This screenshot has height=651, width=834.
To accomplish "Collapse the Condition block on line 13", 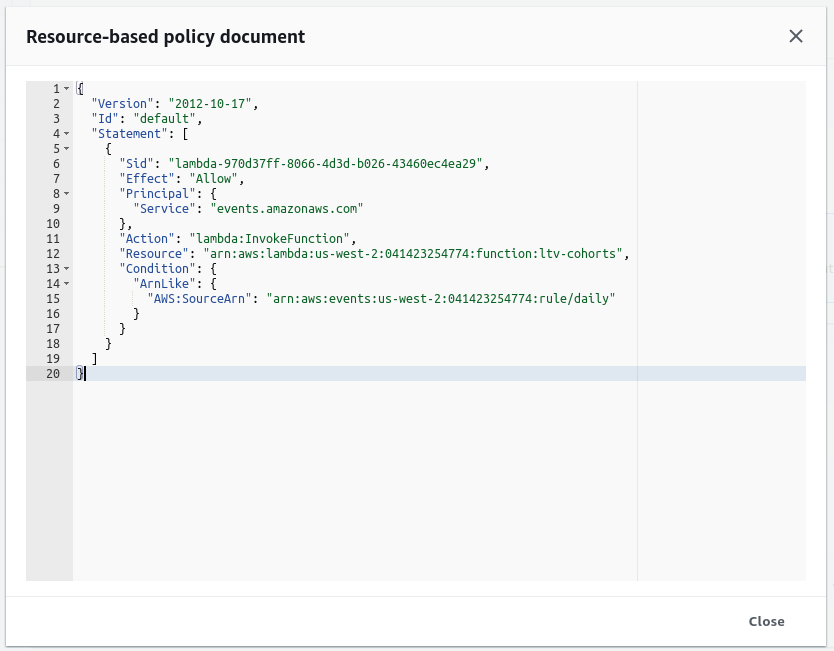I will (x=65, y=268).
